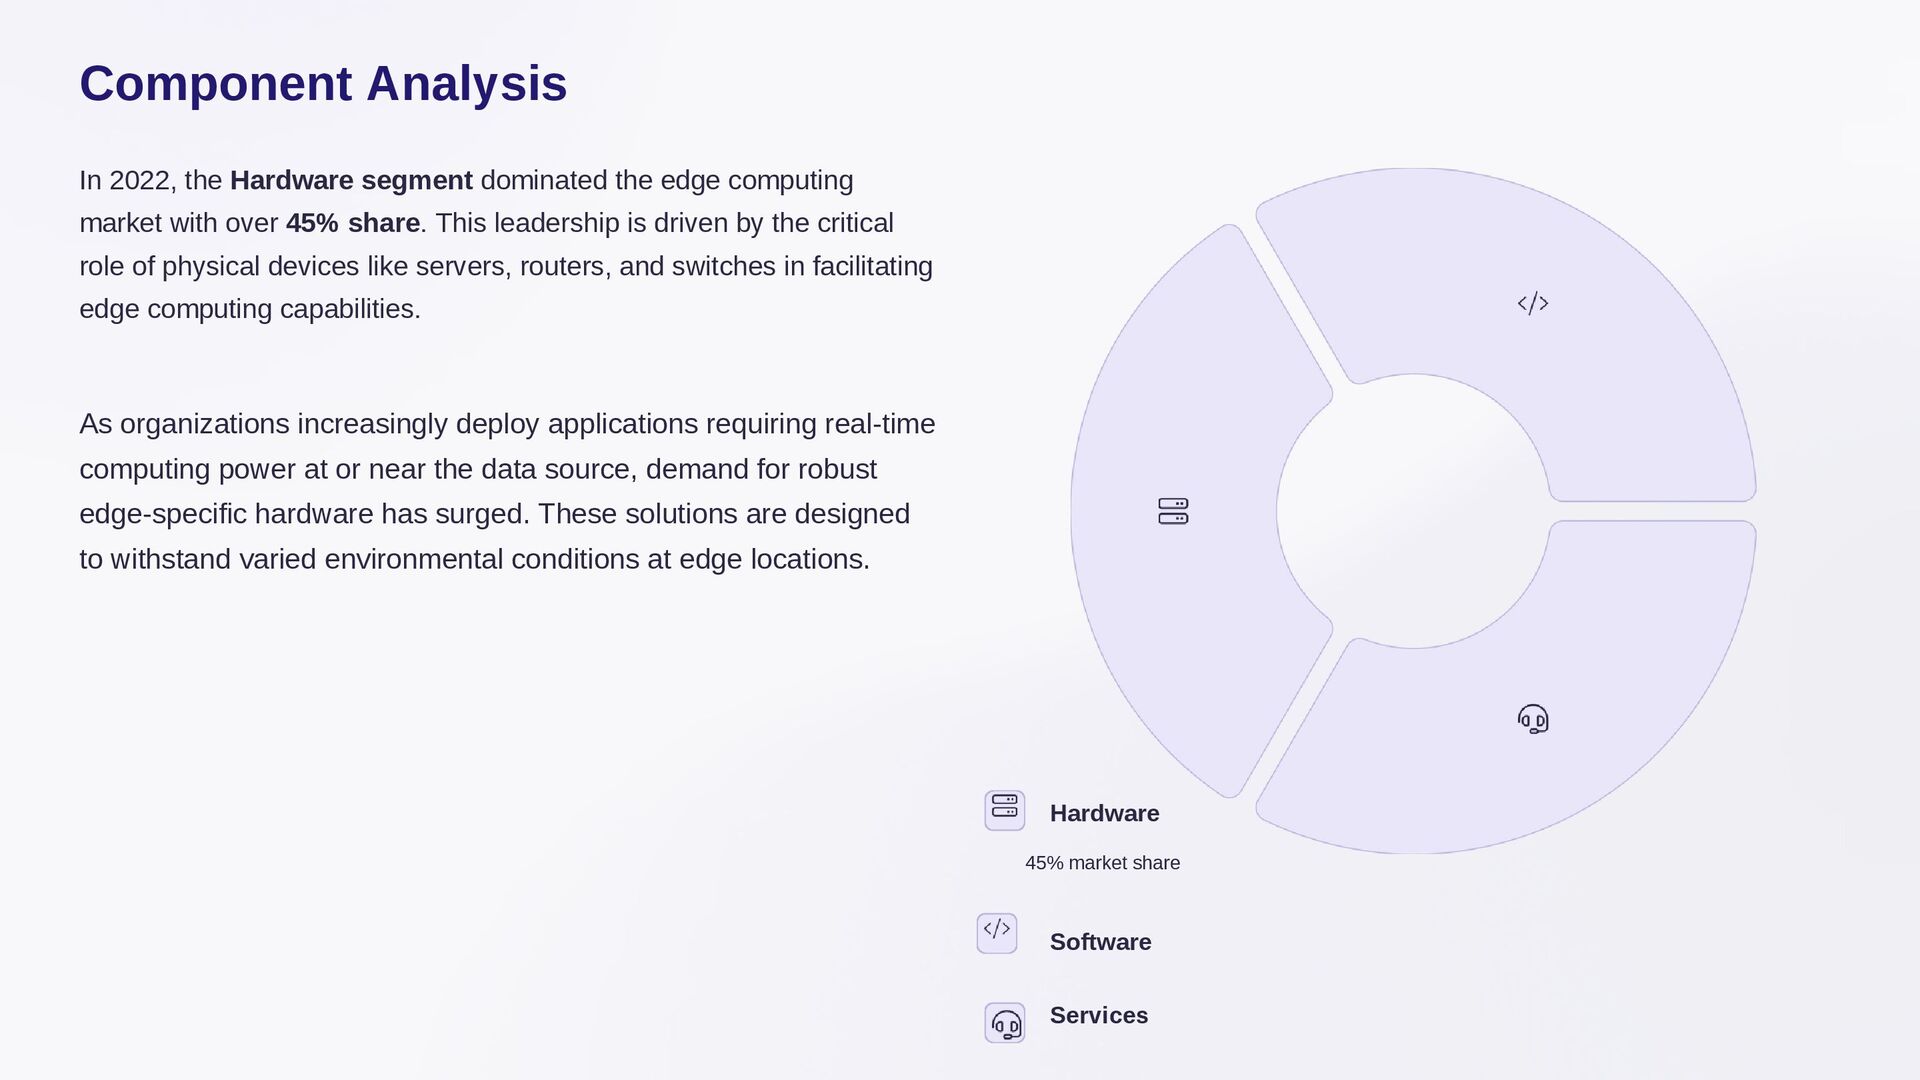
Task: Click the Software legend label
Action: coord(1100,942)
